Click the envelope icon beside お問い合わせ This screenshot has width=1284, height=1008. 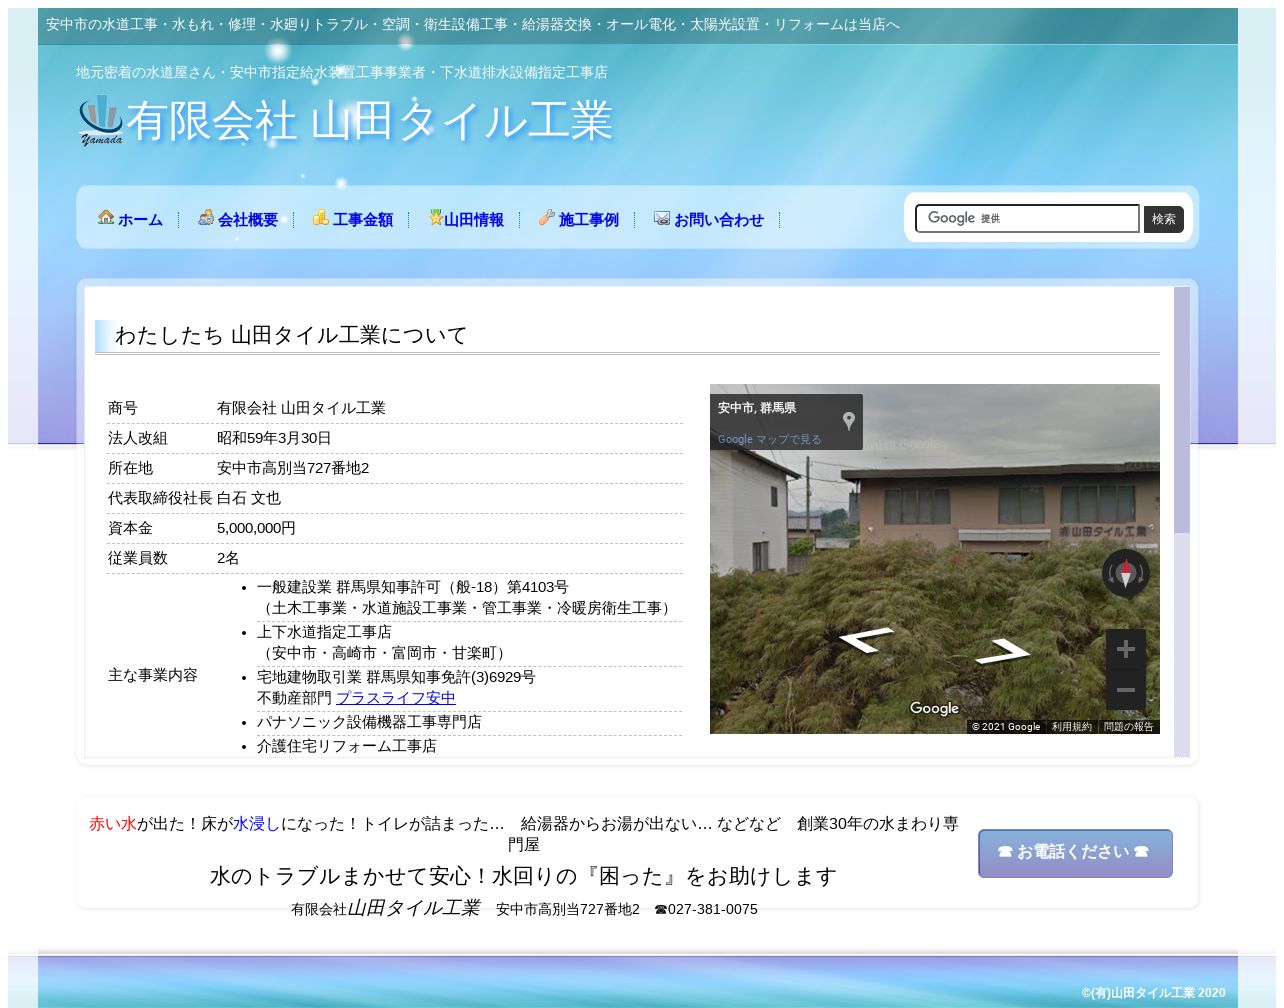click(x=662, y=217)
